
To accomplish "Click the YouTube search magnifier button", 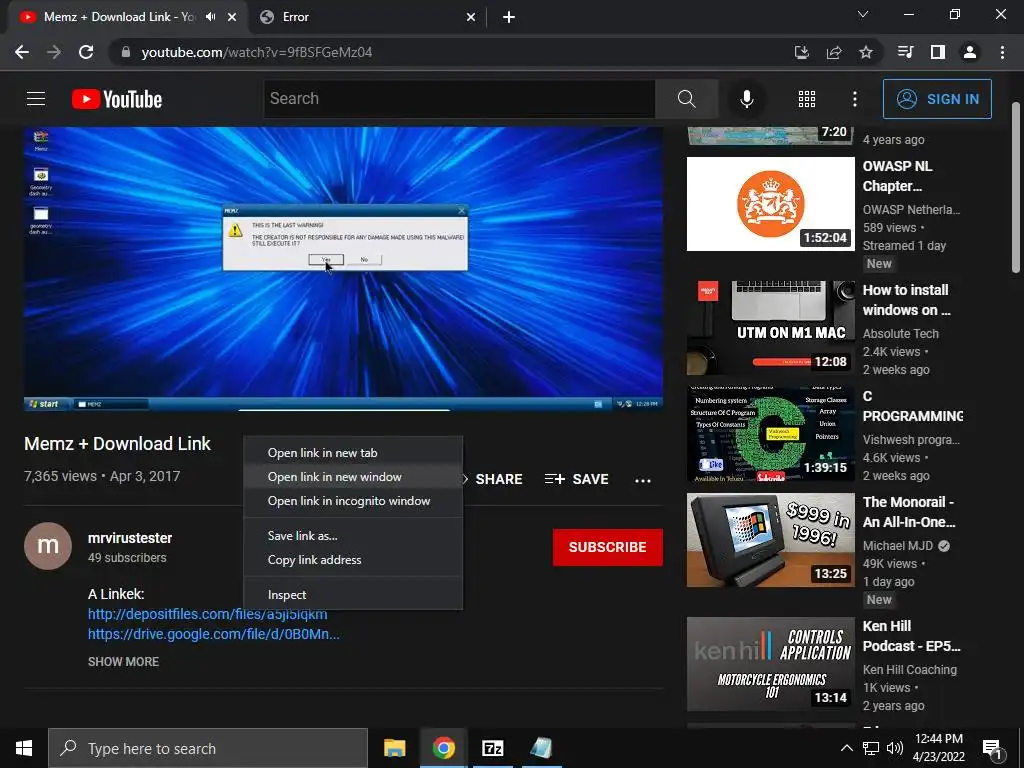I will (686, 99).
